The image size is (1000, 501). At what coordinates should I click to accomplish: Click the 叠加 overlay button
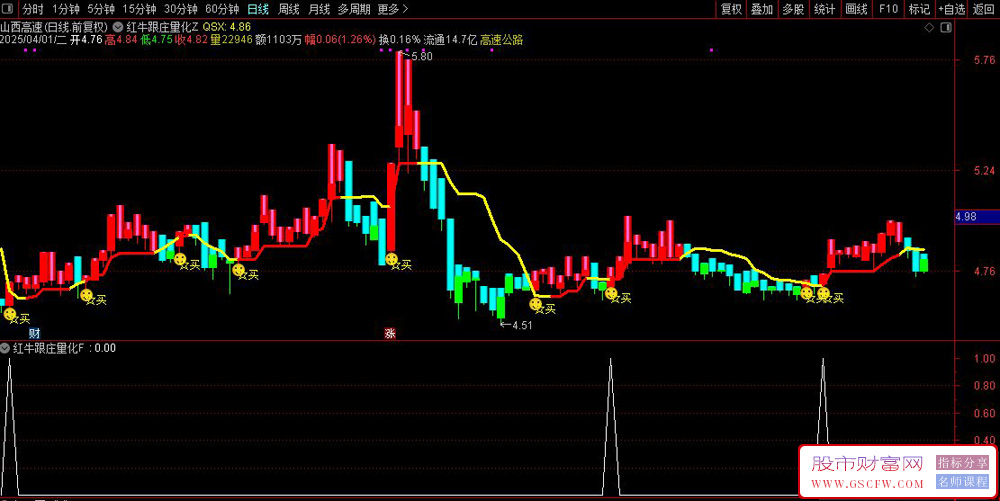pyautogui.click(x=762, y=9)
